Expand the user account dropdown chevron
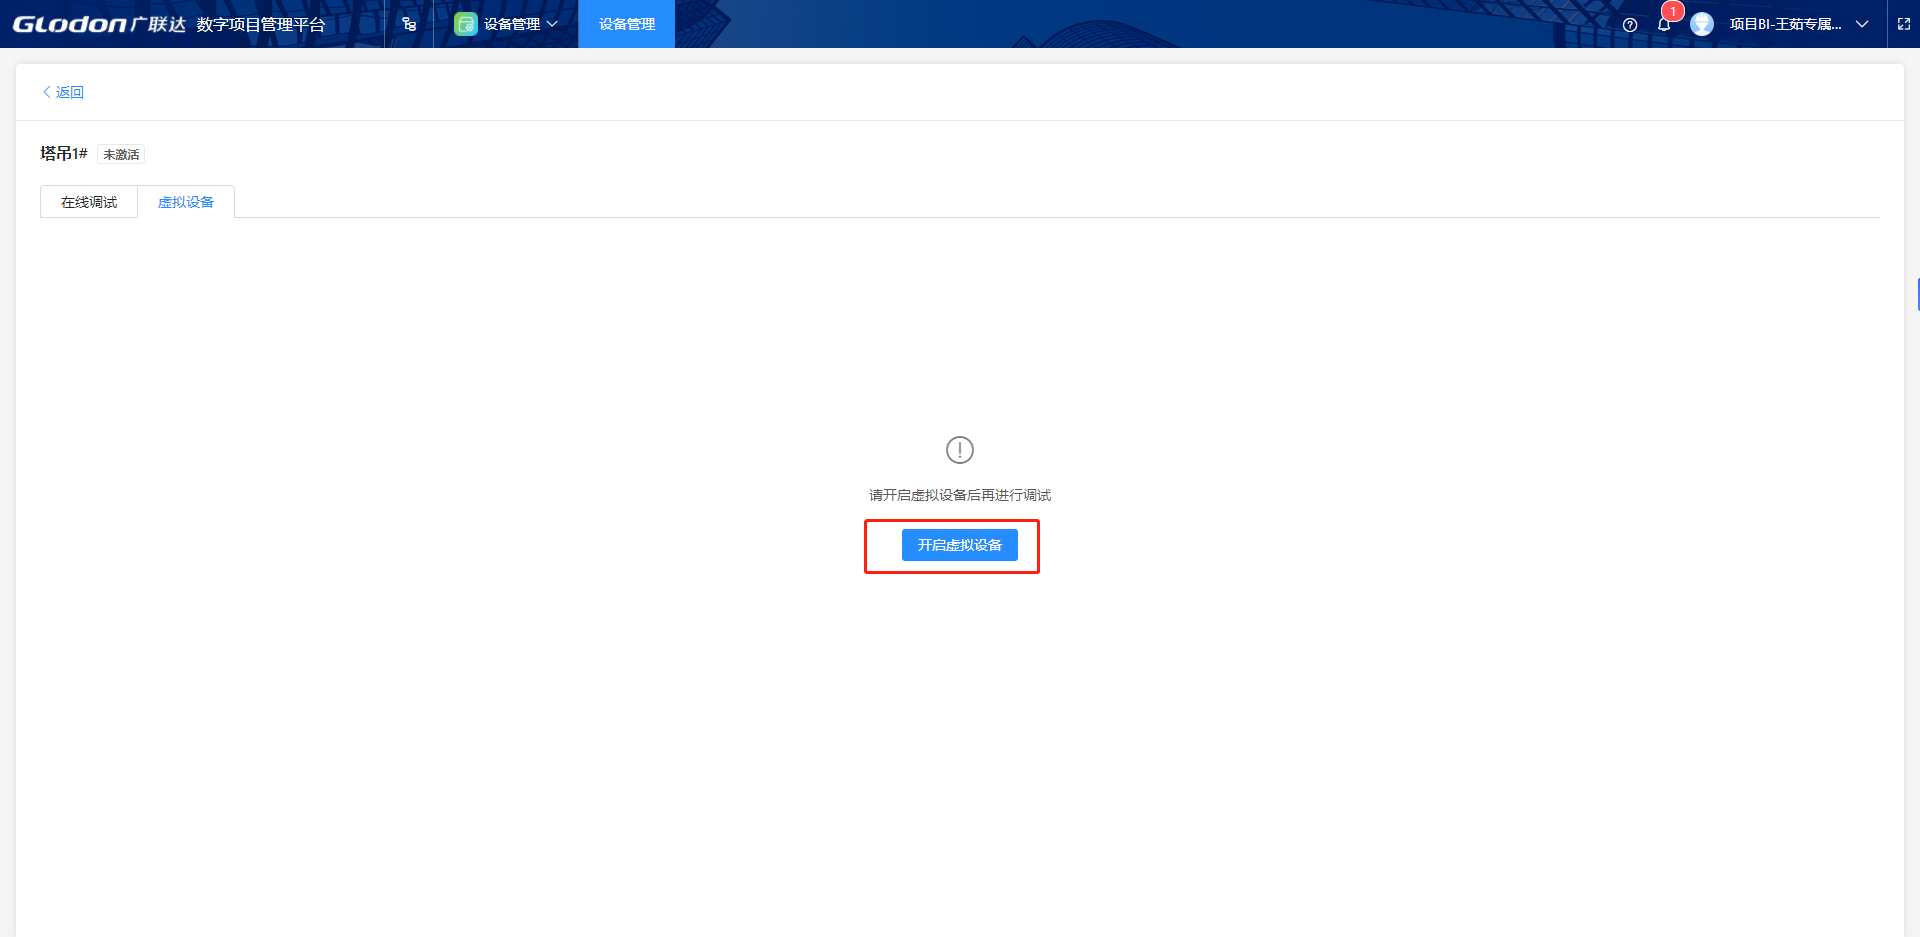 click(1862, 24)
